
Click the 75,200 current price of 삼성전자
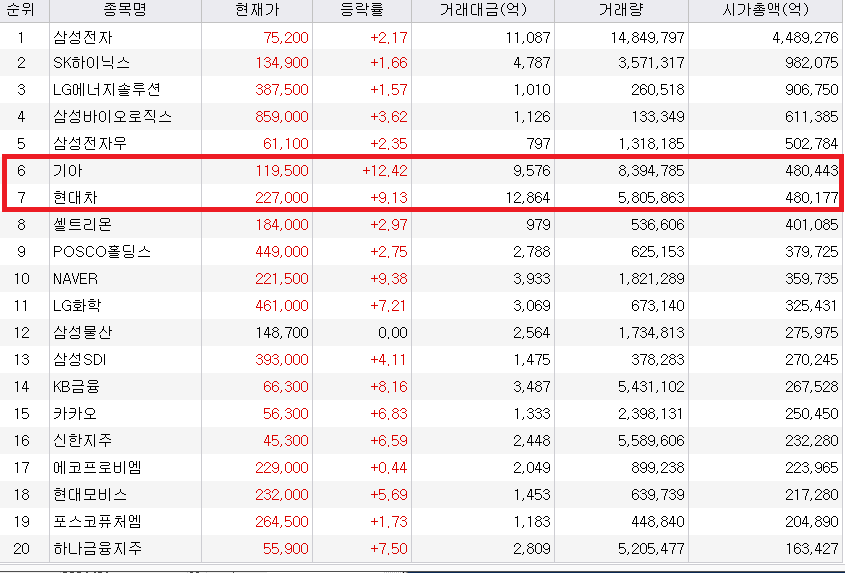click(x=286, y=37)
